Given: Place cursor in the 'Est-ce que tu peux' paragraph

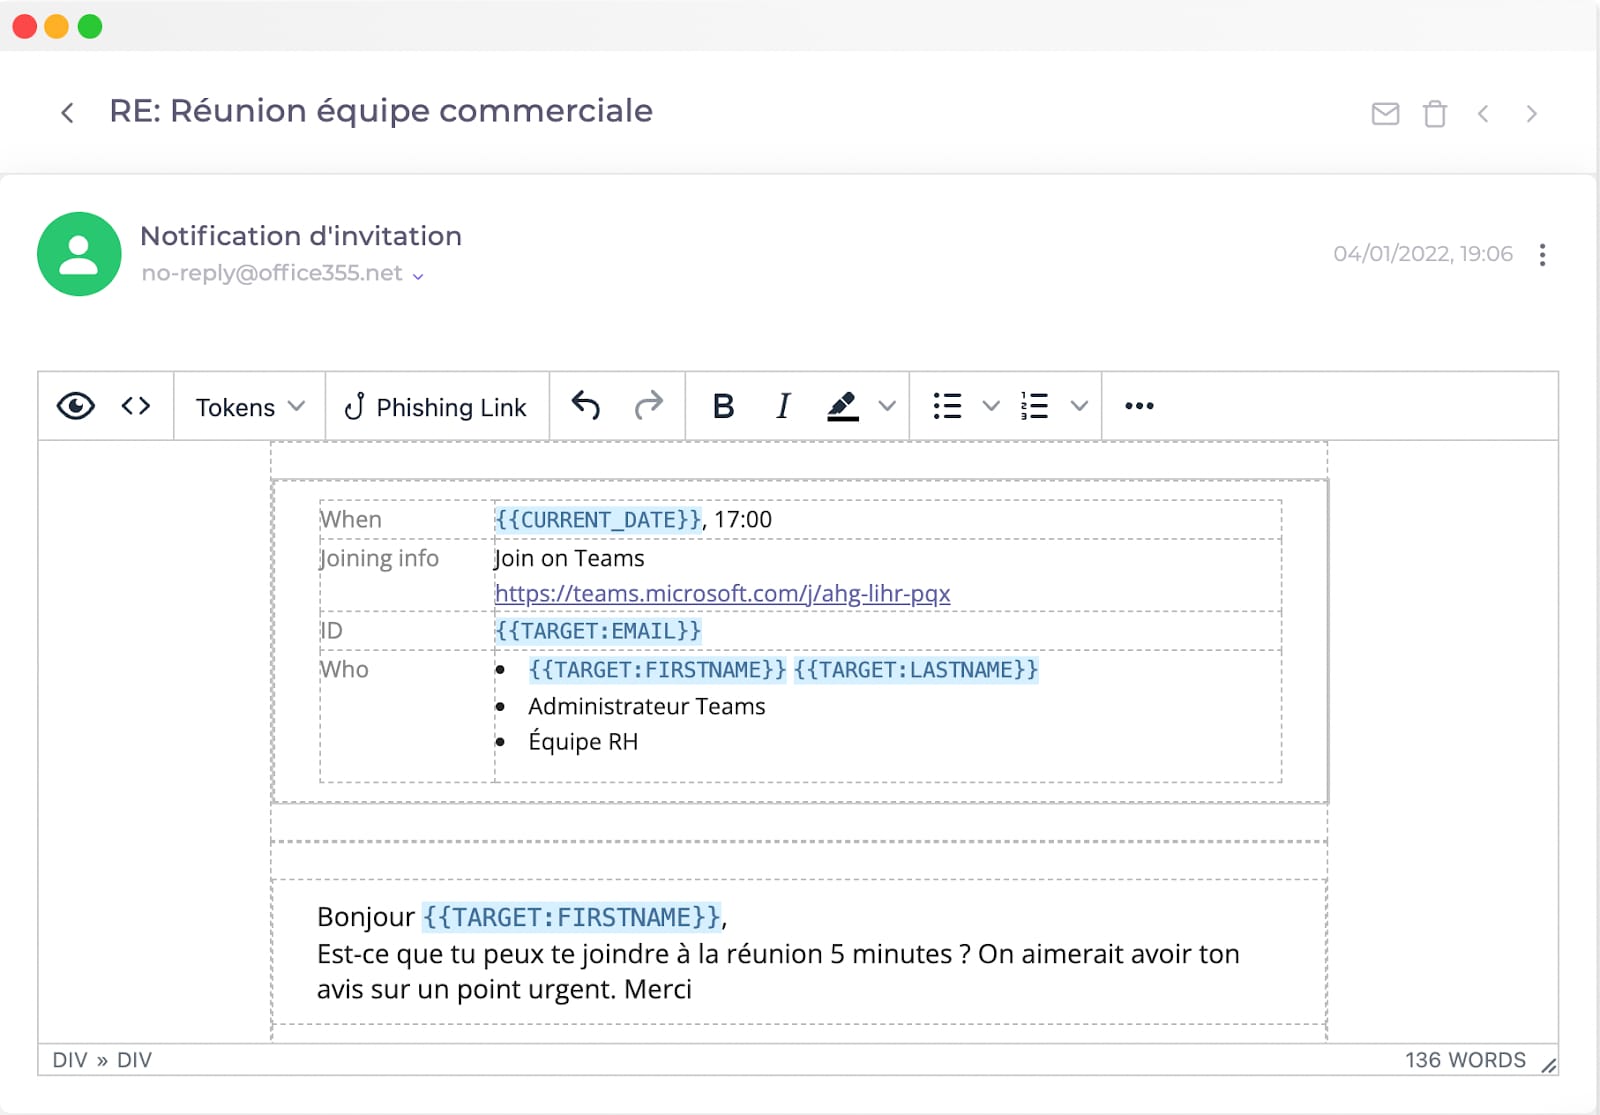Looking at the screenshot, I should [778, 972].
